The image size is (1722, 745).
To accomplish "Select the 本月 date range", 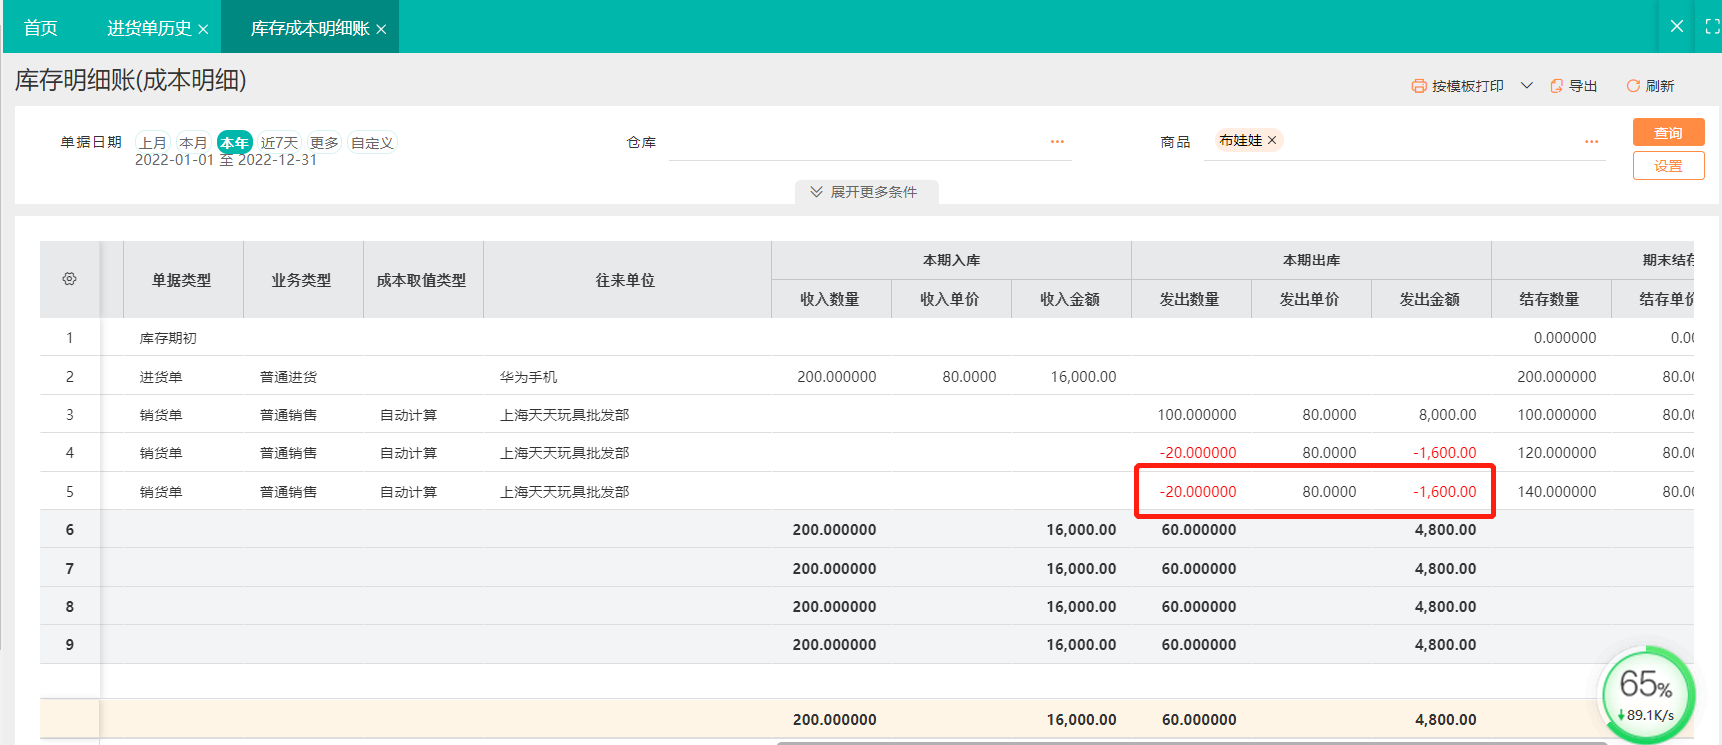I will (193, 143).
